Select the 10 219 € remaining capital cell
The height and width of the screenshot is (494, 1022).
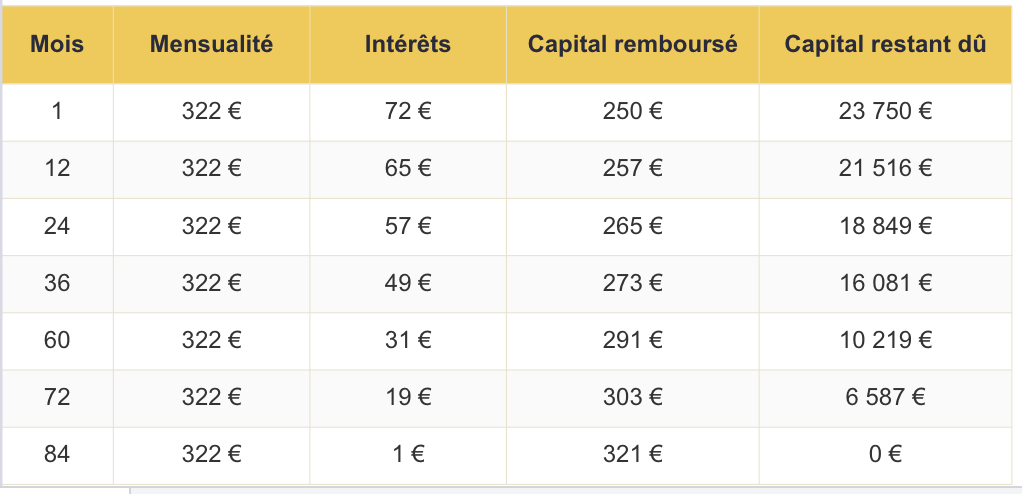(x=885, y=341)
